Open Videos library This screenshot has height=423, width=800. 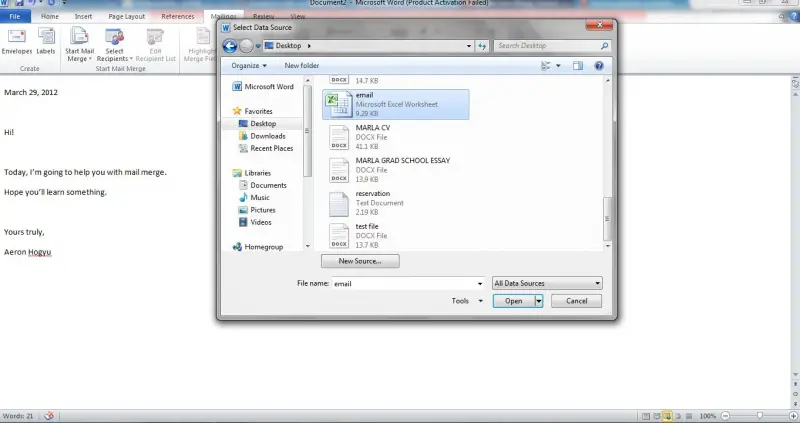coord(256,222)
